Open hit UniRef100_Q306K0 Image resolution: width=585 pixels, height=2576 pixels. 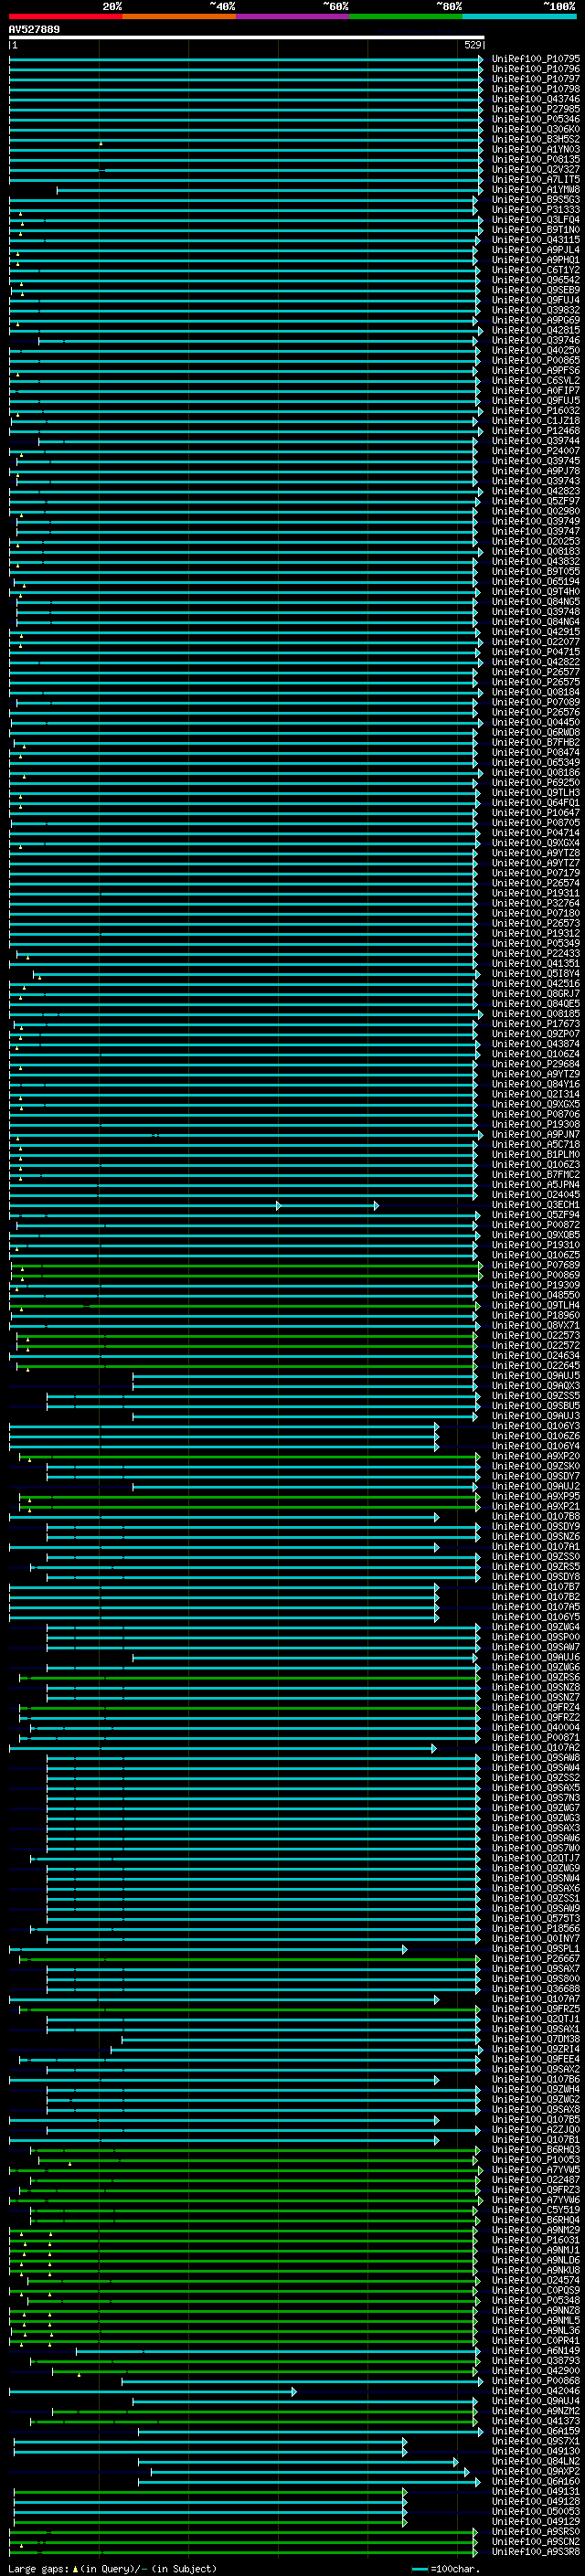pos(536,129)
